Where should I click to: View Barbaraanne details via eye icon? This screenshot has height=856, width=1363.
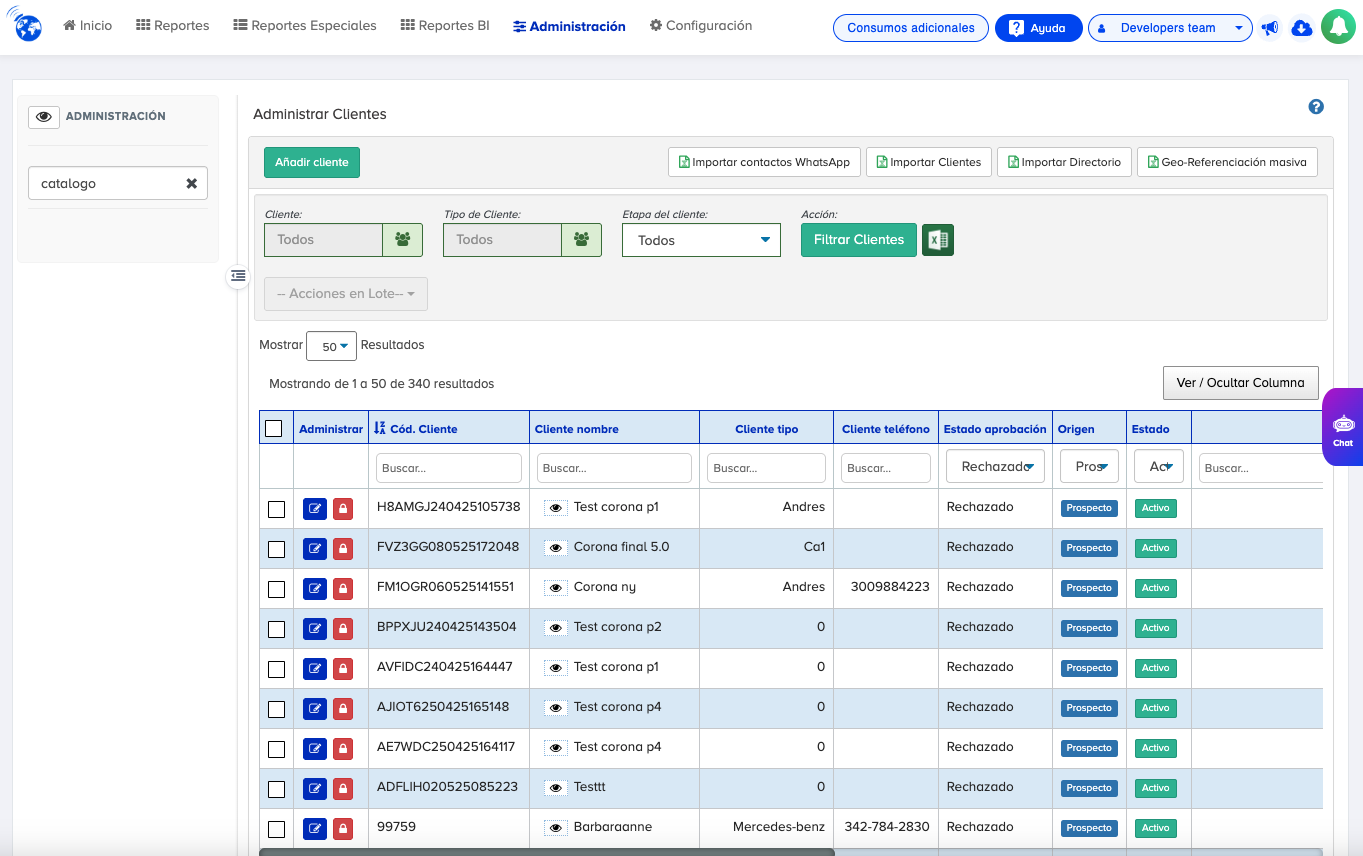(x=555, y=828)
